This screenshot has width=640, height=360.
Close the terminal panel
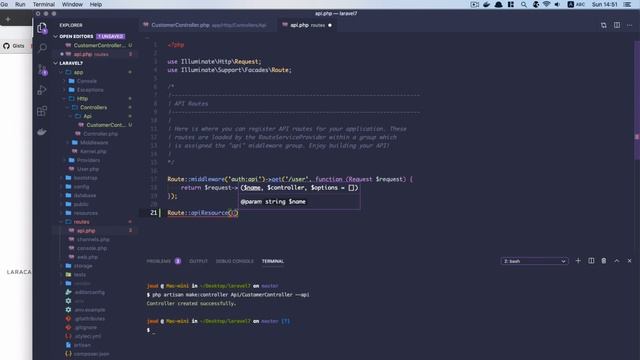coord(629,261)
